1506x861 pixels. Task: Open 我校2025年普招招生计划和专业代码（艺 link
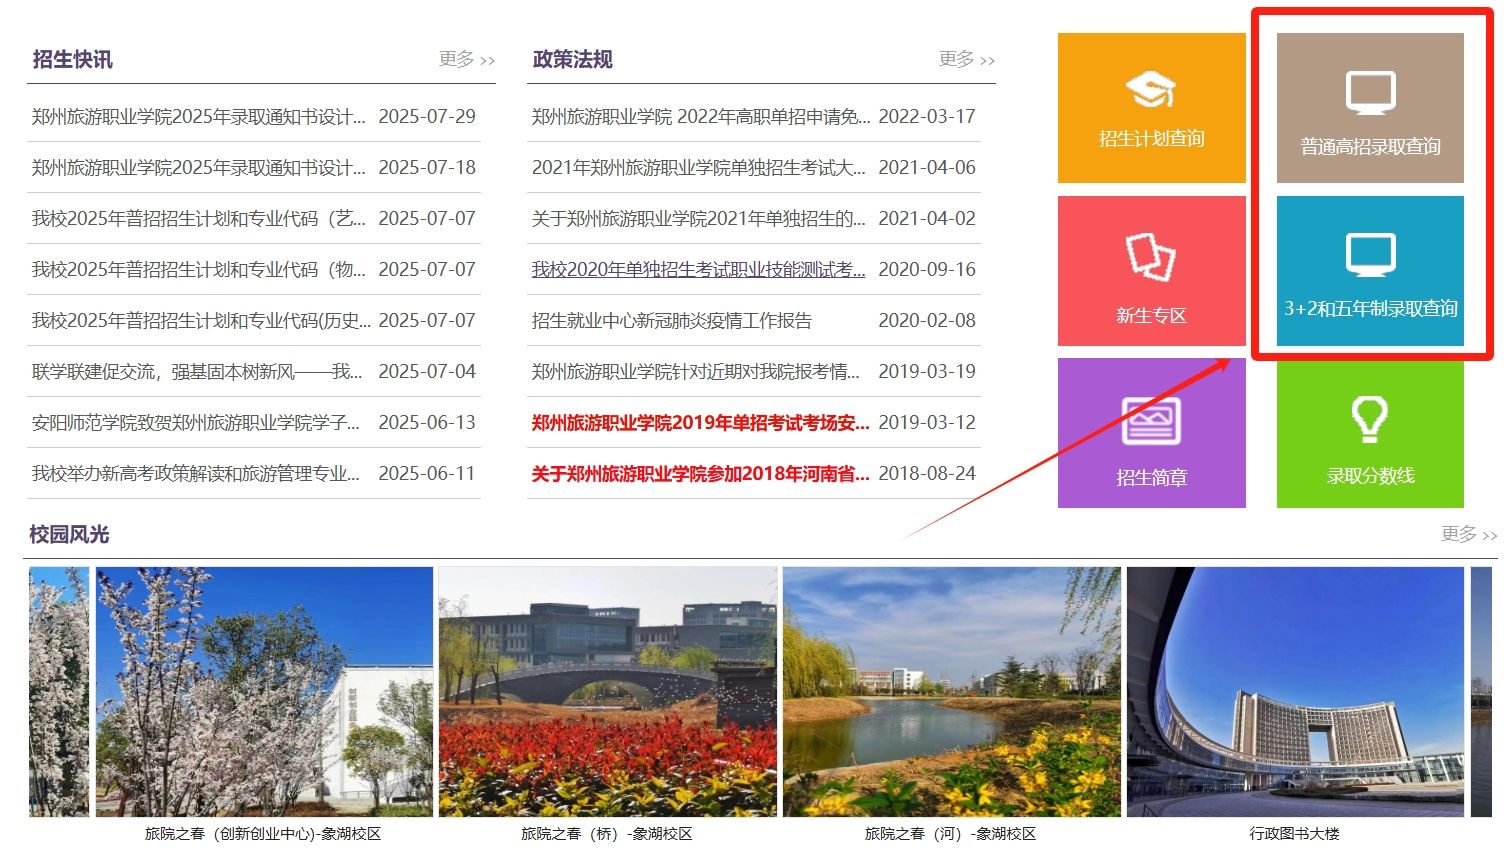[198, 219]
